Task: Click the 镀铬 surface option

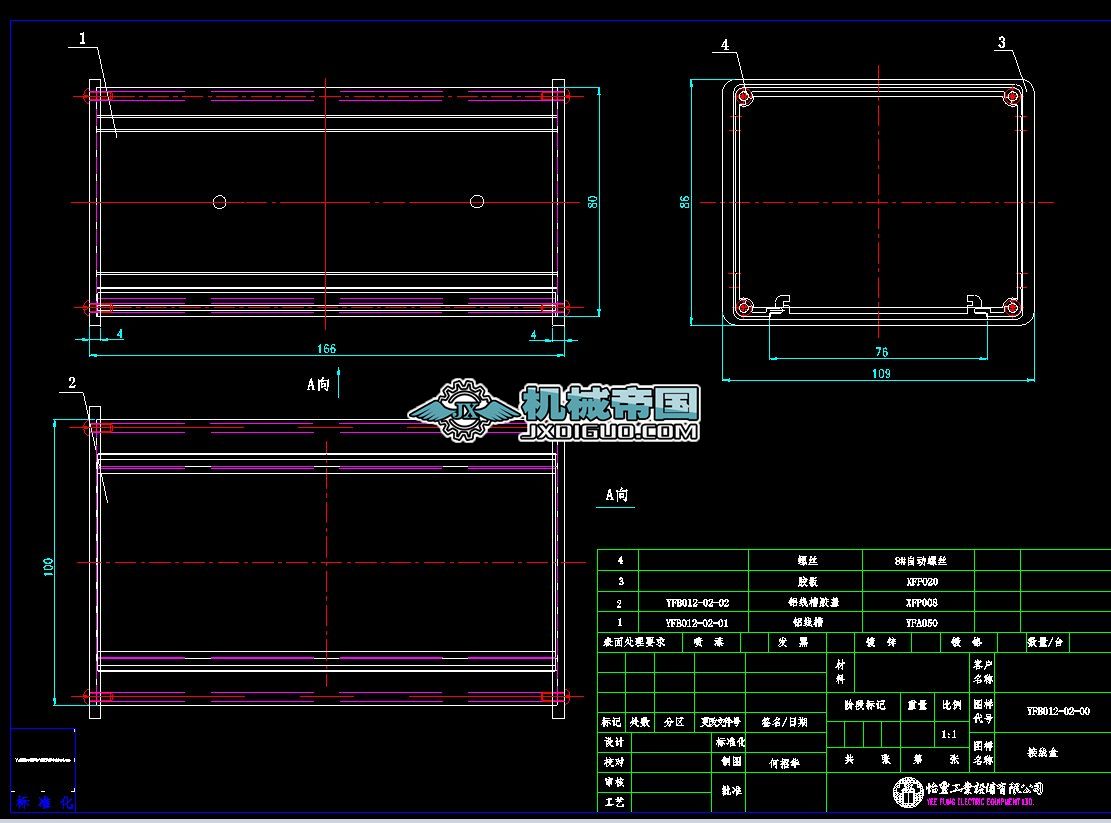Action: pyautogui.click(x=966, y=642)
